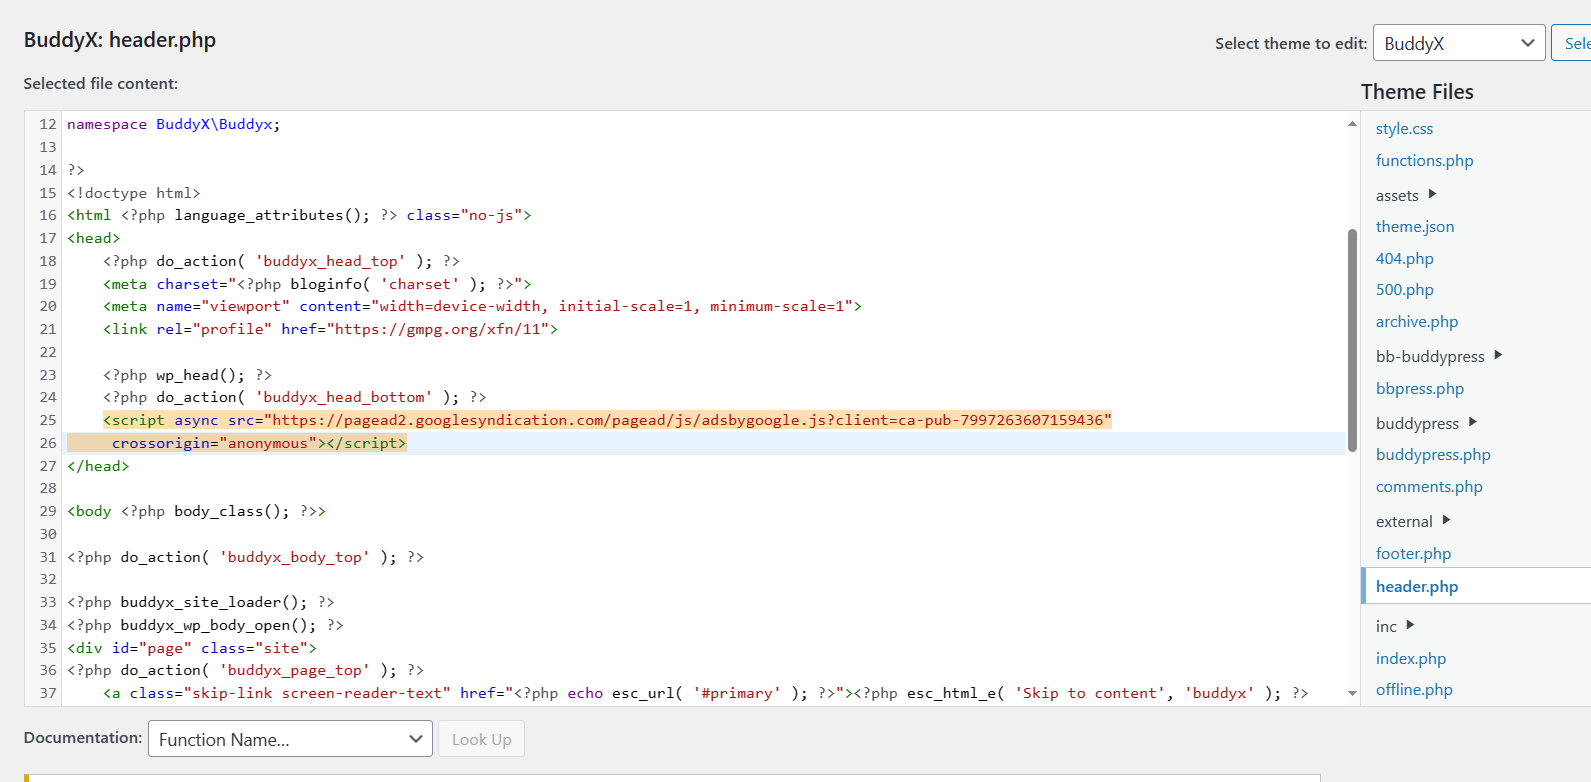The height and width of the screenshot is (782, 1591).
Task: Select the current header.php file entry
Action: [1417, 587]
